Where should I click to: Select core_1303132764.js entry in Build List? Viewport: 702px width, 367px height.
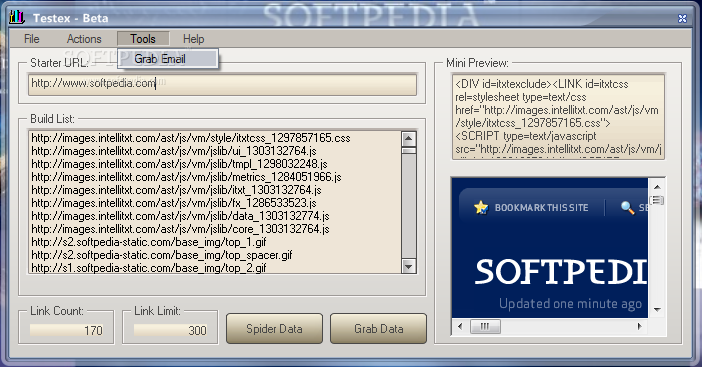pyautogui.click(x=180, y=229)
